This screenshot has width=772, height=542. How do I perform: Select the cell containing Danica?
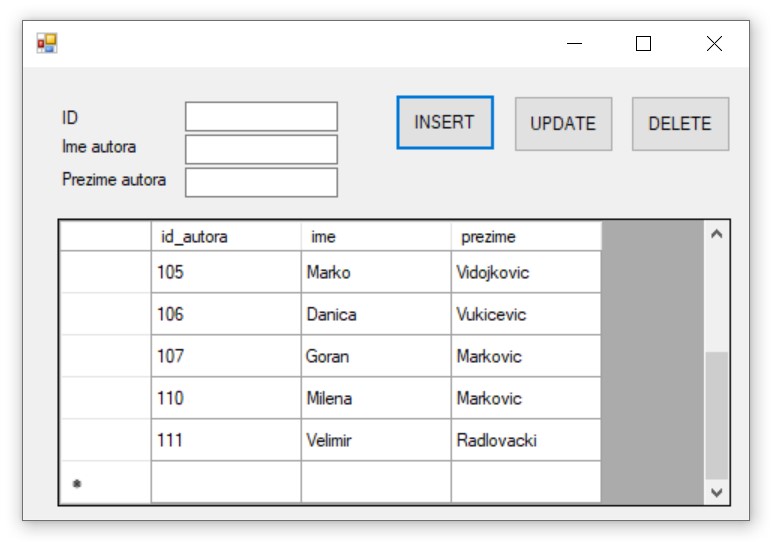[375, 314]
